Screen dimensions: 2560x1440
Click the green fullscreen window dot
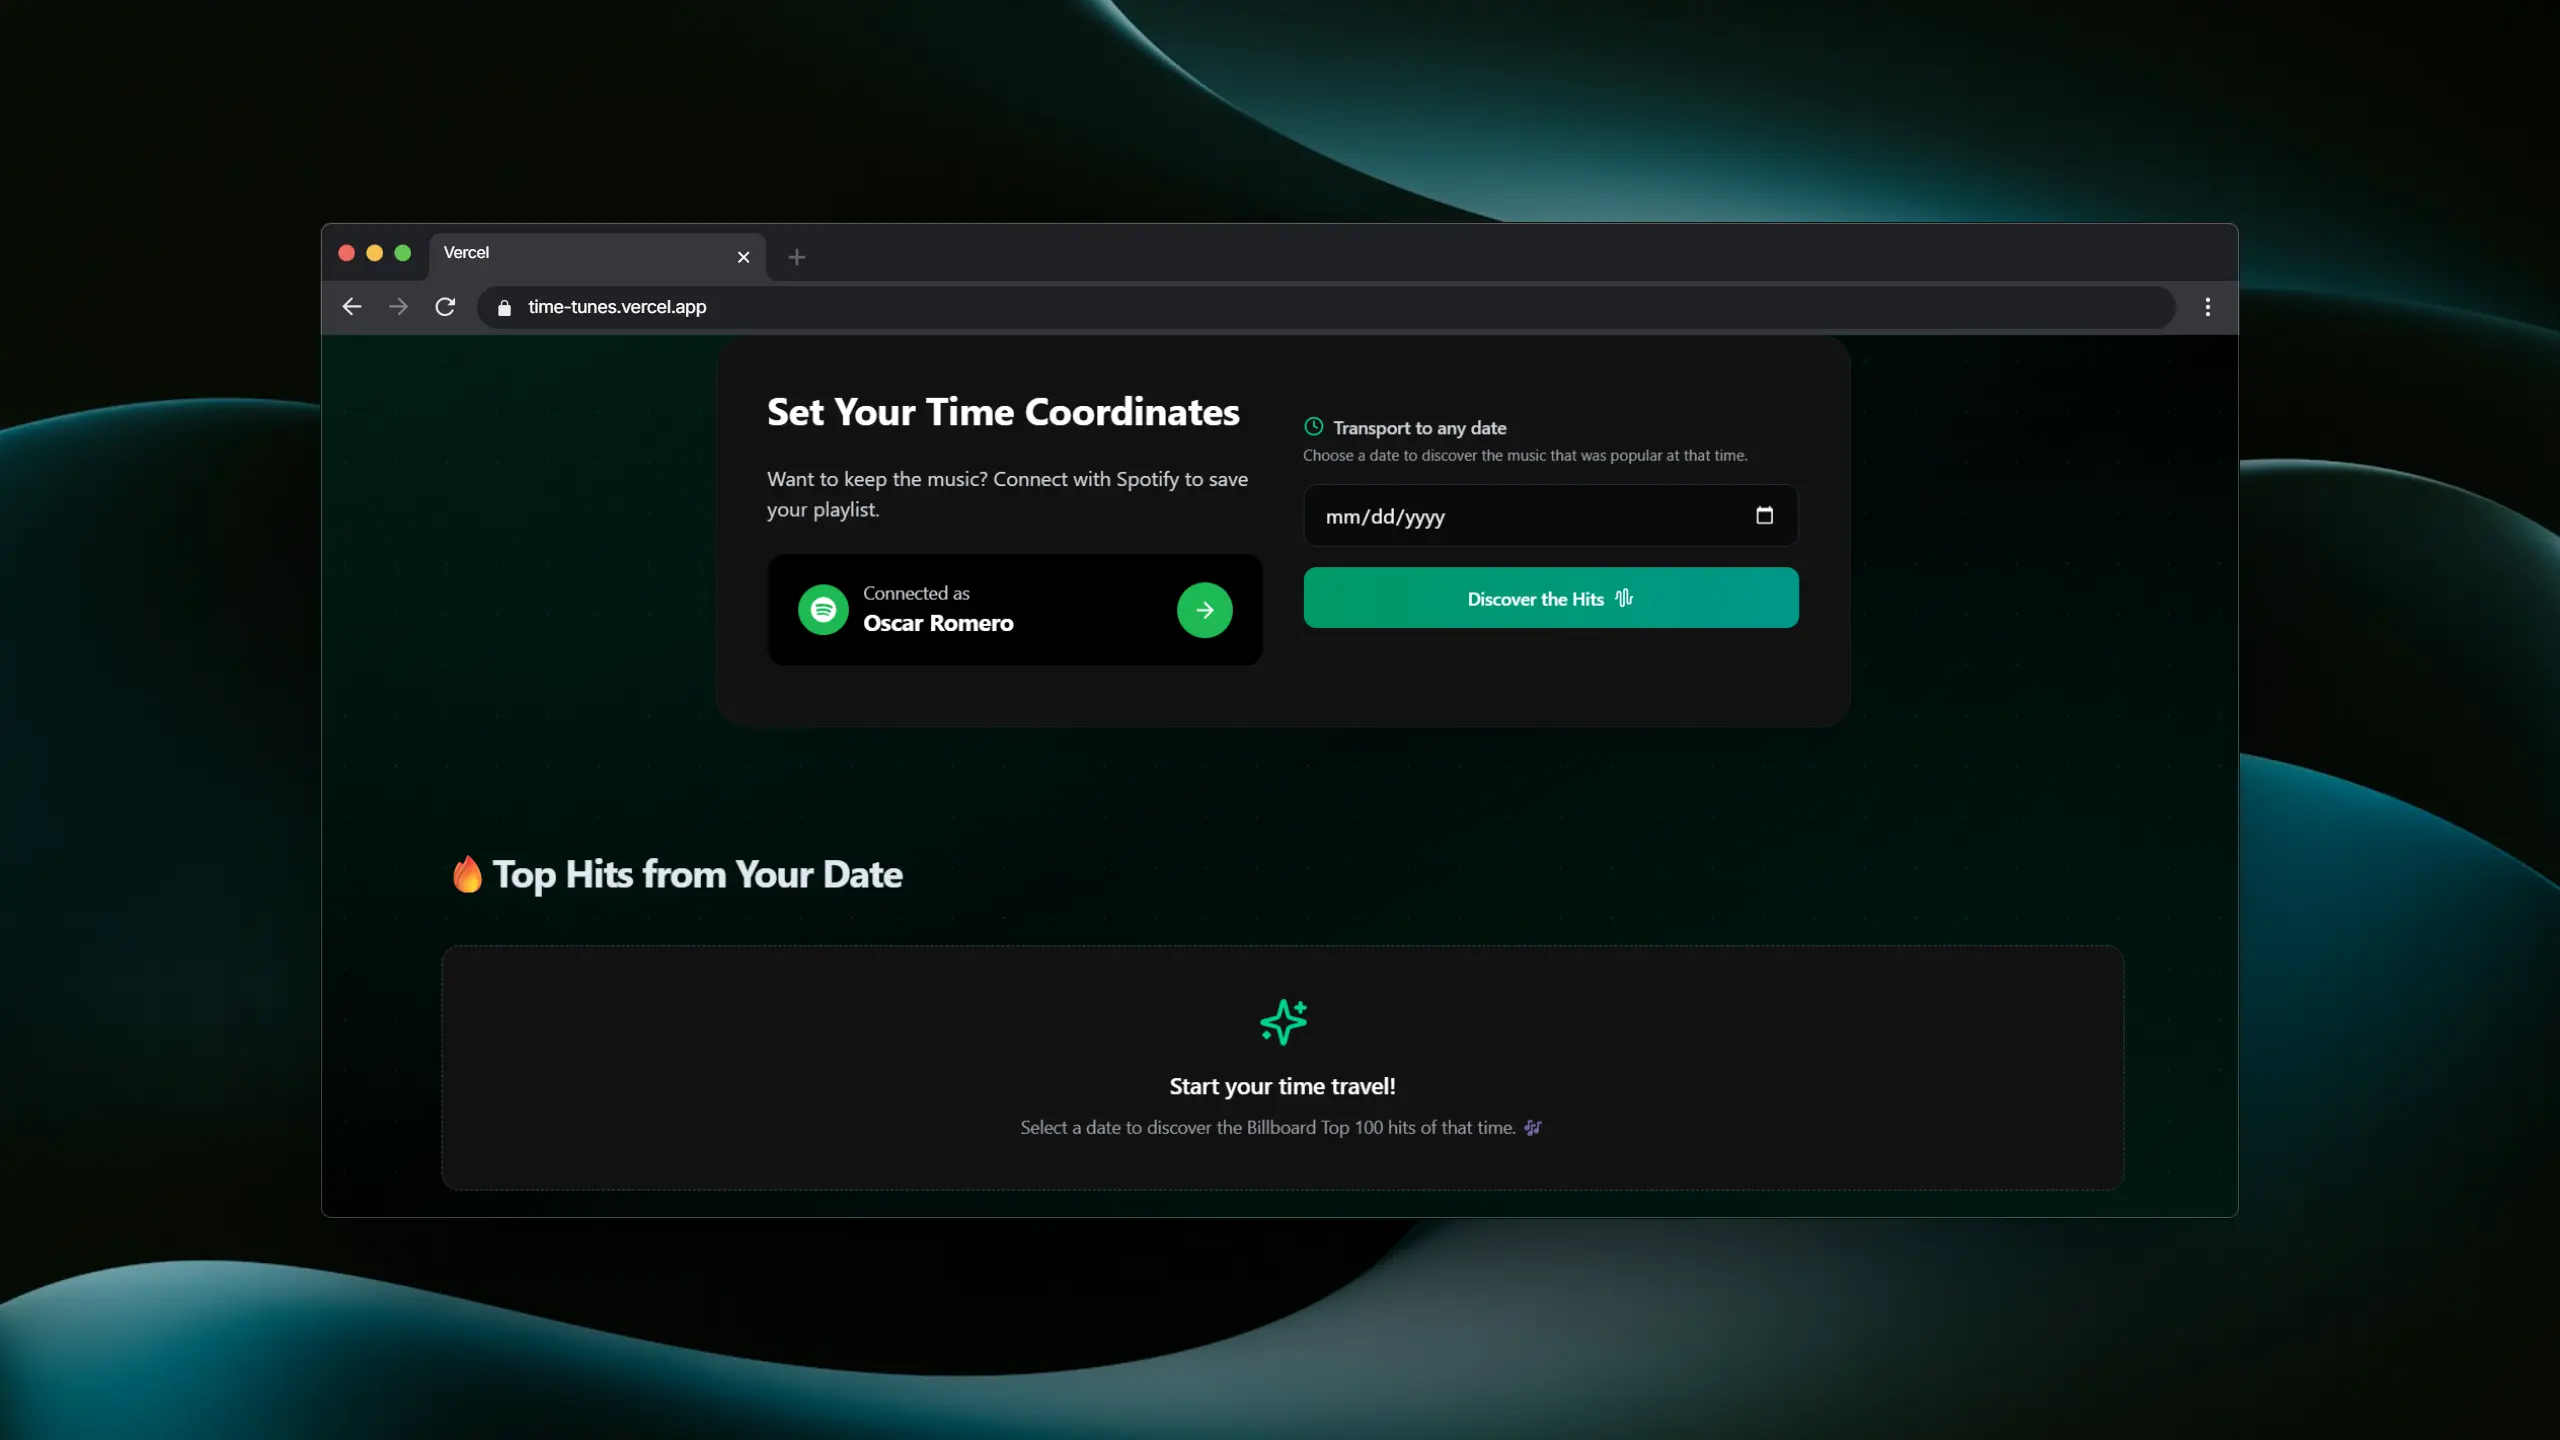coord(403,253)
